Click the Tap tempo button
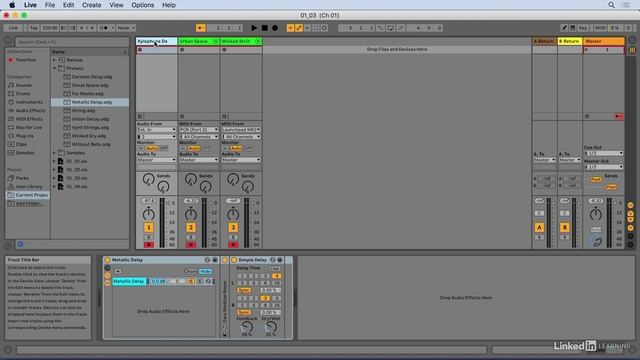Image resolution: width=640 pixels, height=360 pixels. pos(34,28)
